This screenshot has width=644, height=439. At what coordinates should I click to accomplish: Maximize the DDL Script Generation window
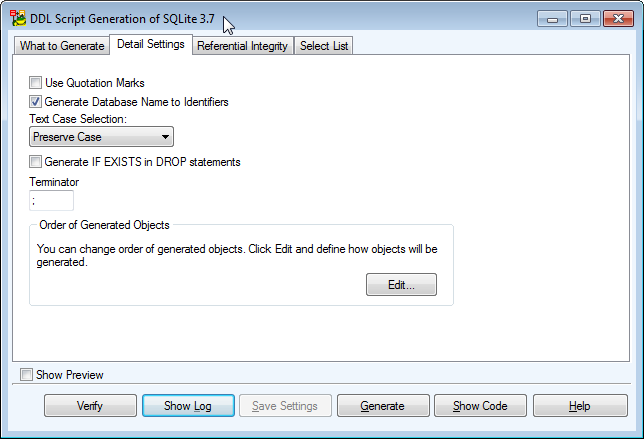(x=584, y=19)
